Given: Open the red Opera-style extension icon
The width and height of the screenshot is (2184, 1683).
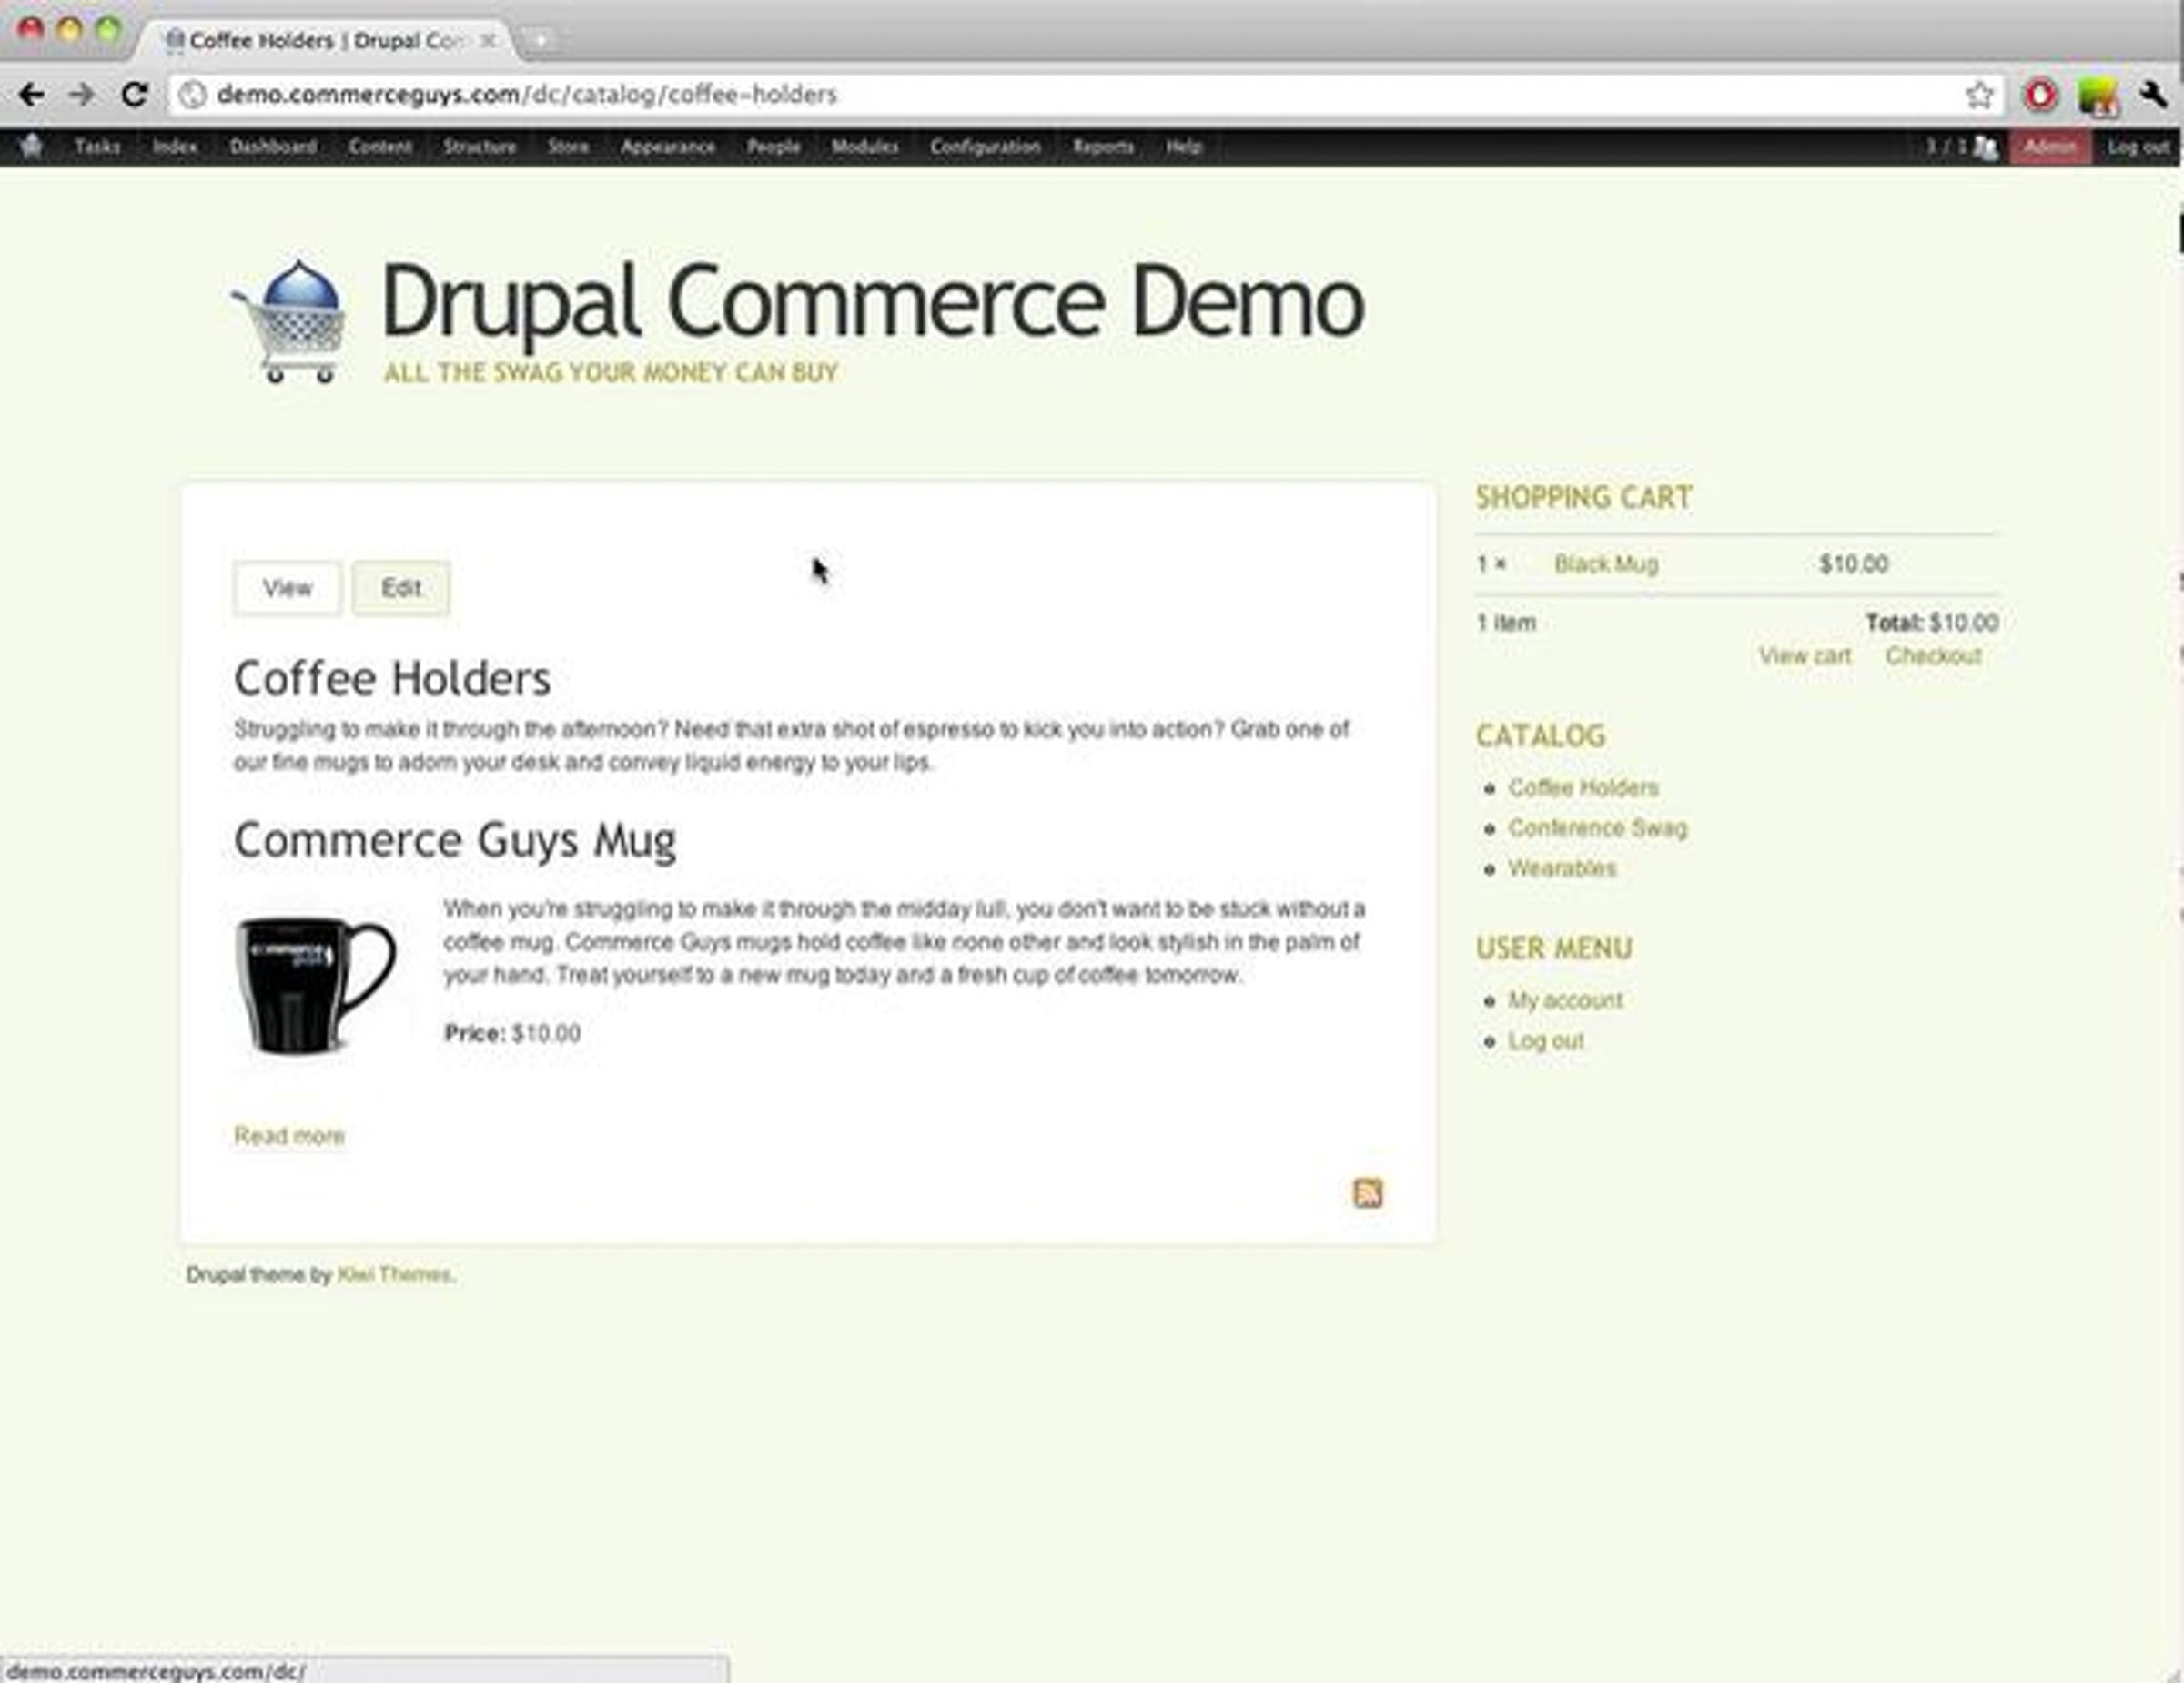Looking at the screenshot, I should [2040, 95].
